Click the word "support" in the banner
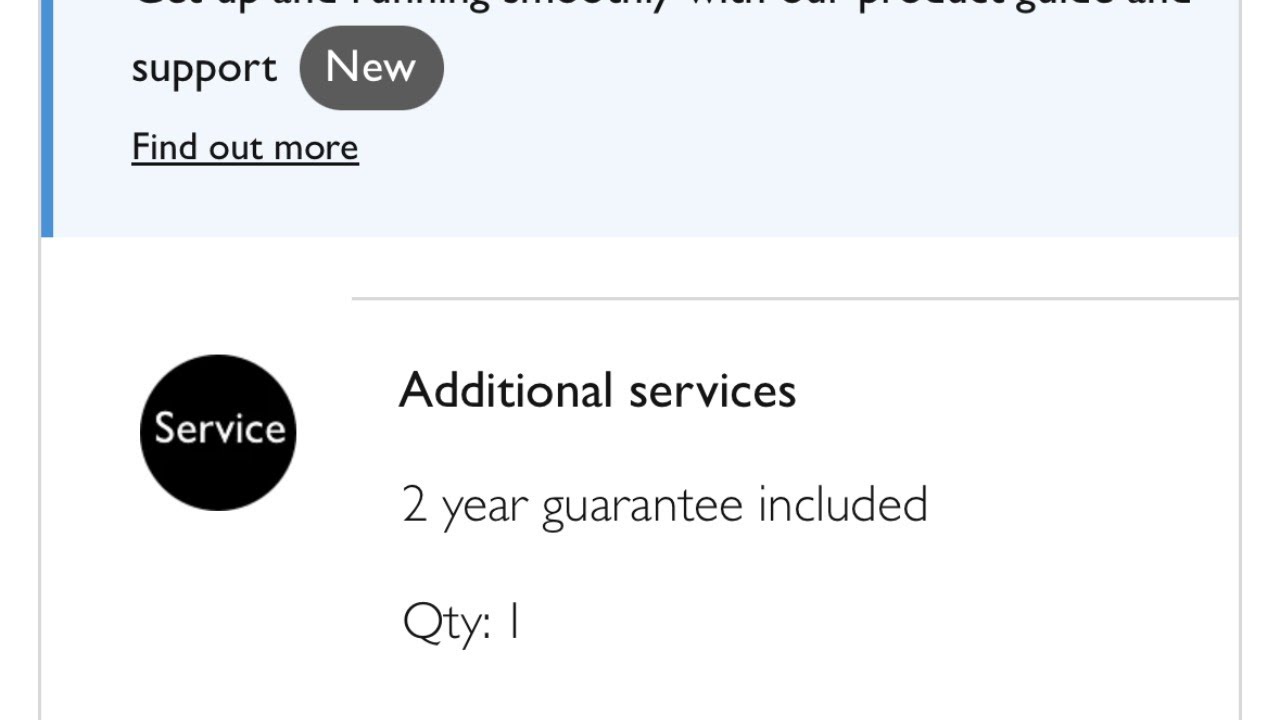1280x720 pixels. (204, 68)
